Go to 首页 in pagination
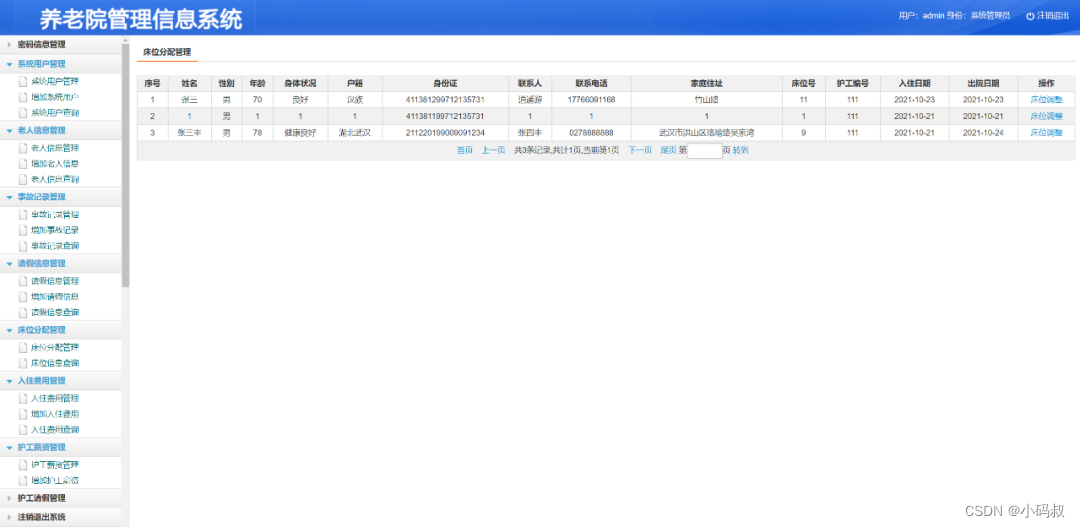This screenshot has width=1080, height=527. coord(465,150)
